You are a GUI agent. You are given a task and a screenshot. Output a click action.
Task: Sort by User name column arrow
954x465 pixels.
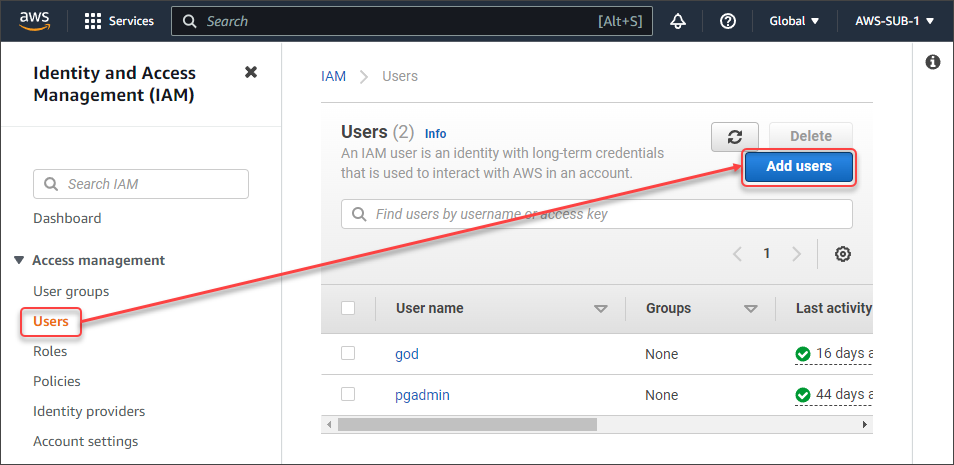coord(601,309)
